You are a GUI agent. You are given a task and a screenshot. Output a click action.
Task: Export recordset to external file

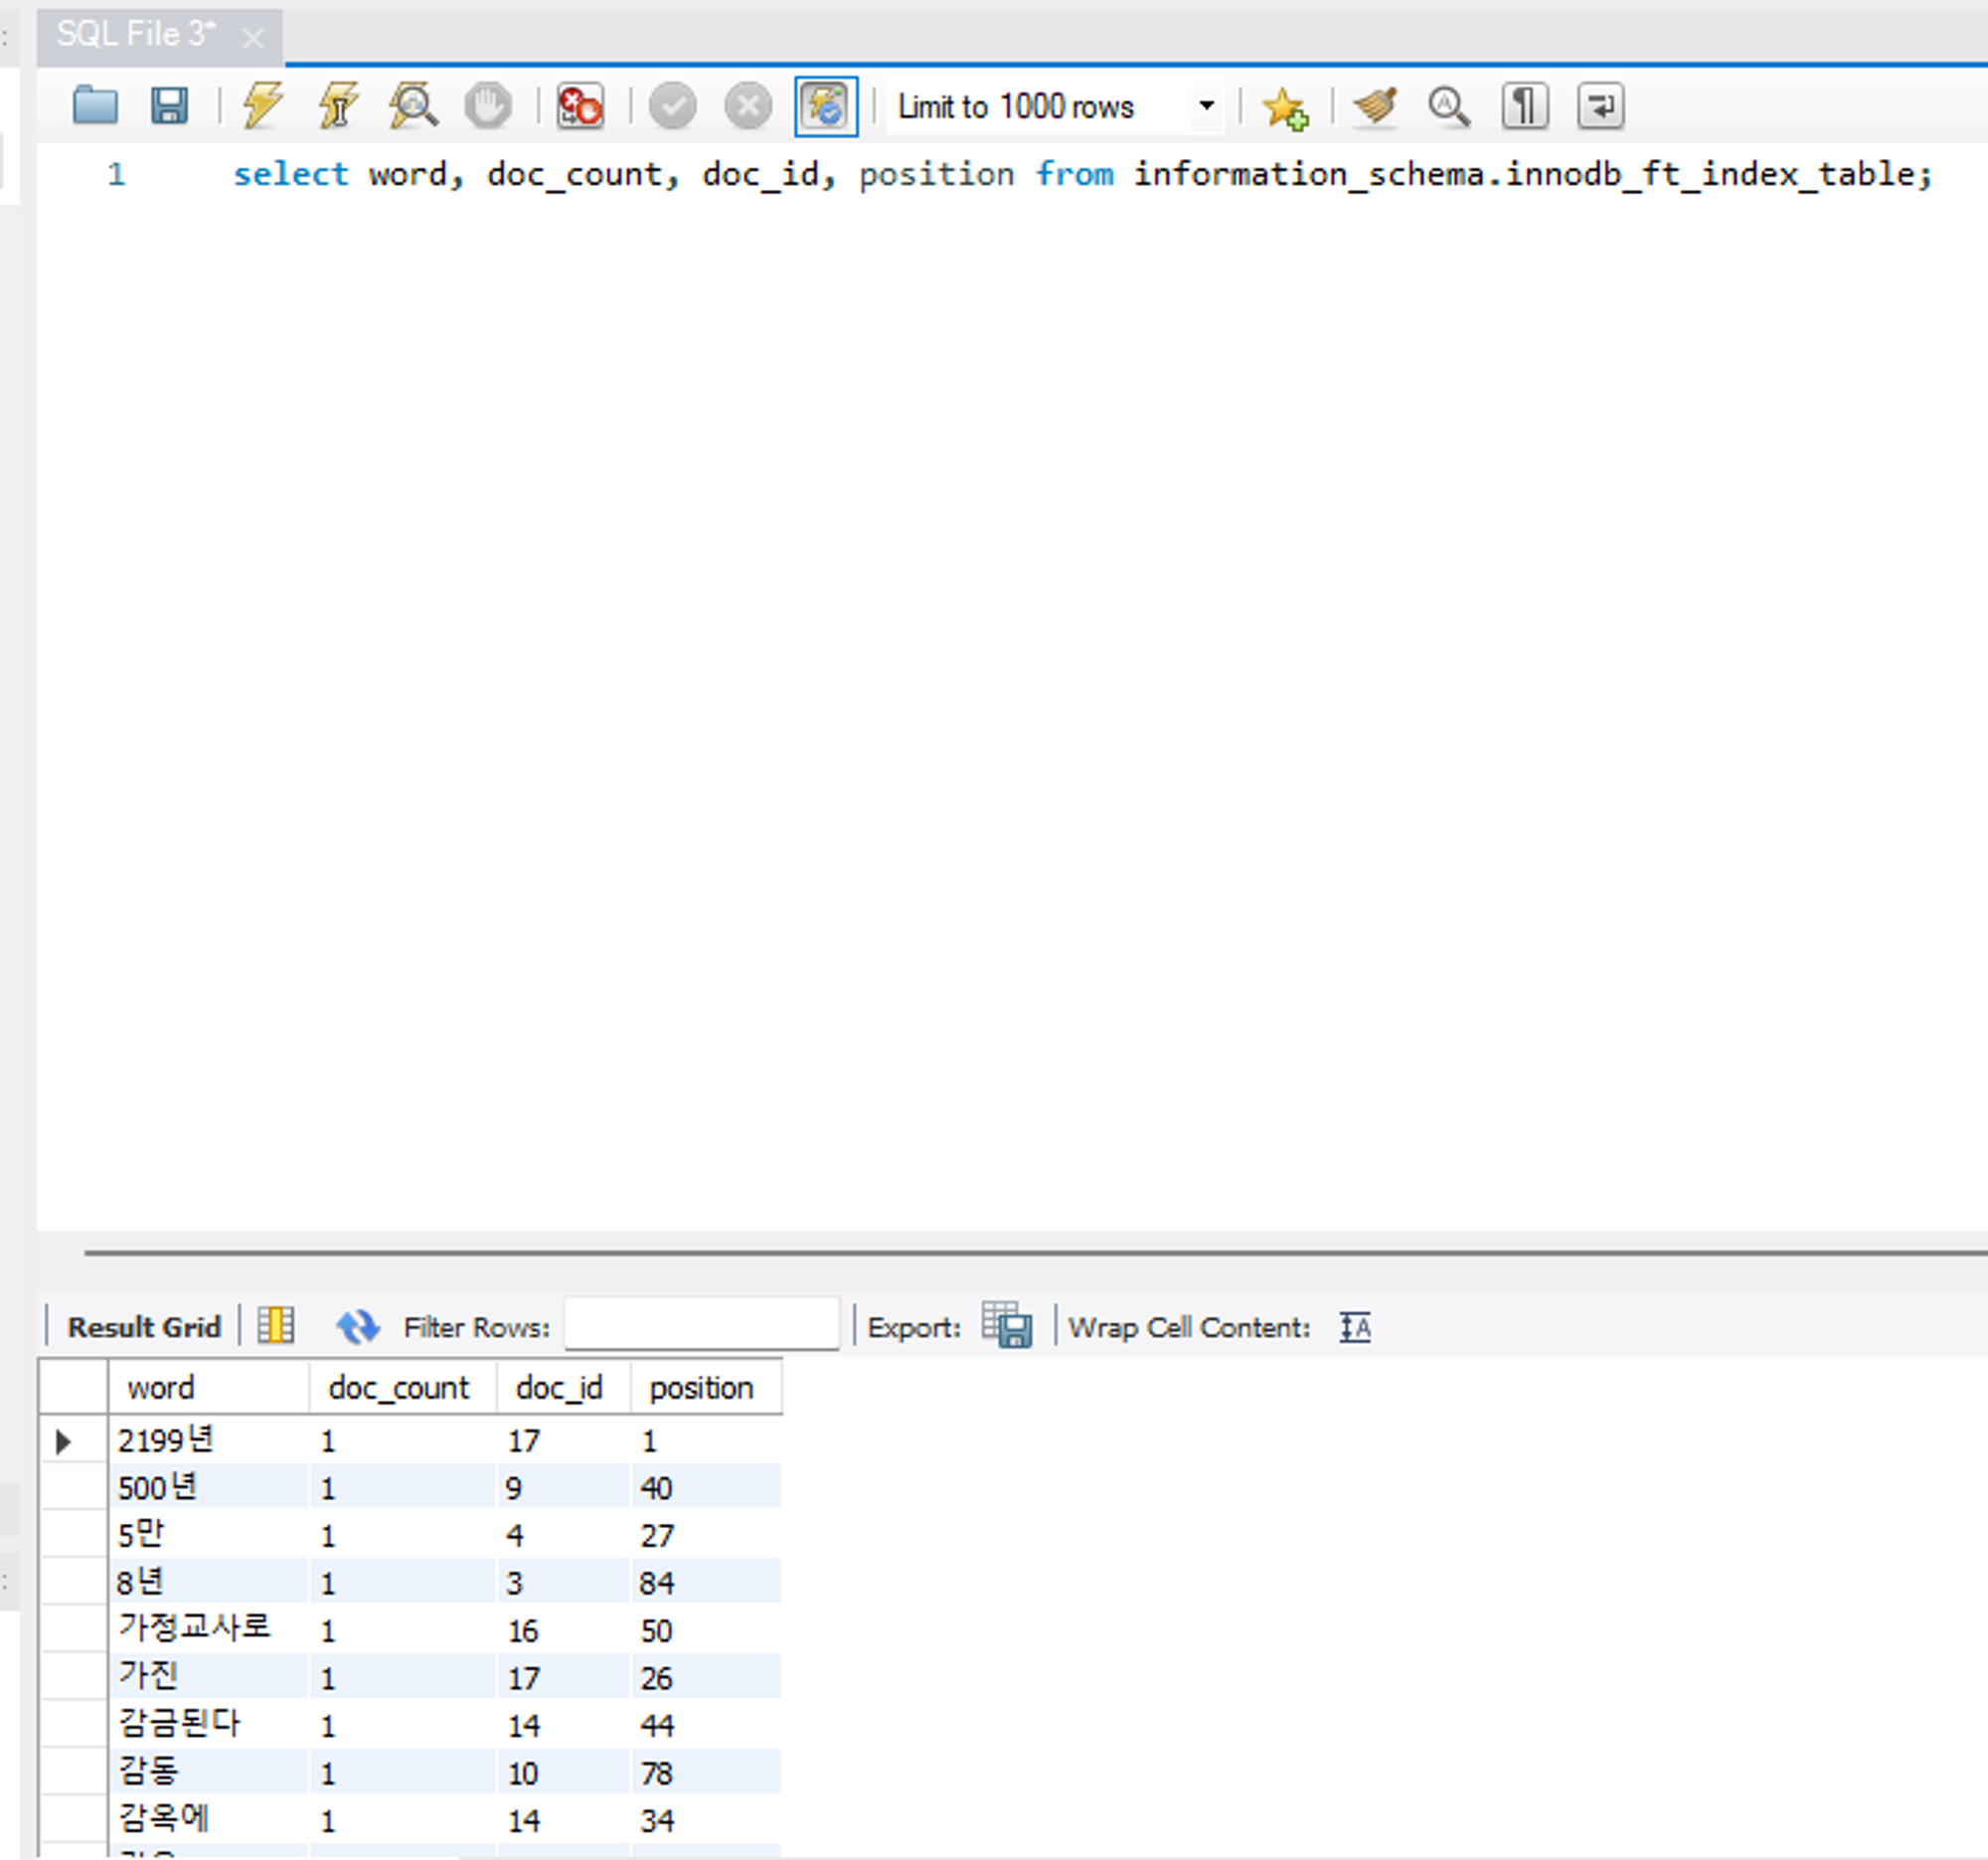point(1006,1326)
